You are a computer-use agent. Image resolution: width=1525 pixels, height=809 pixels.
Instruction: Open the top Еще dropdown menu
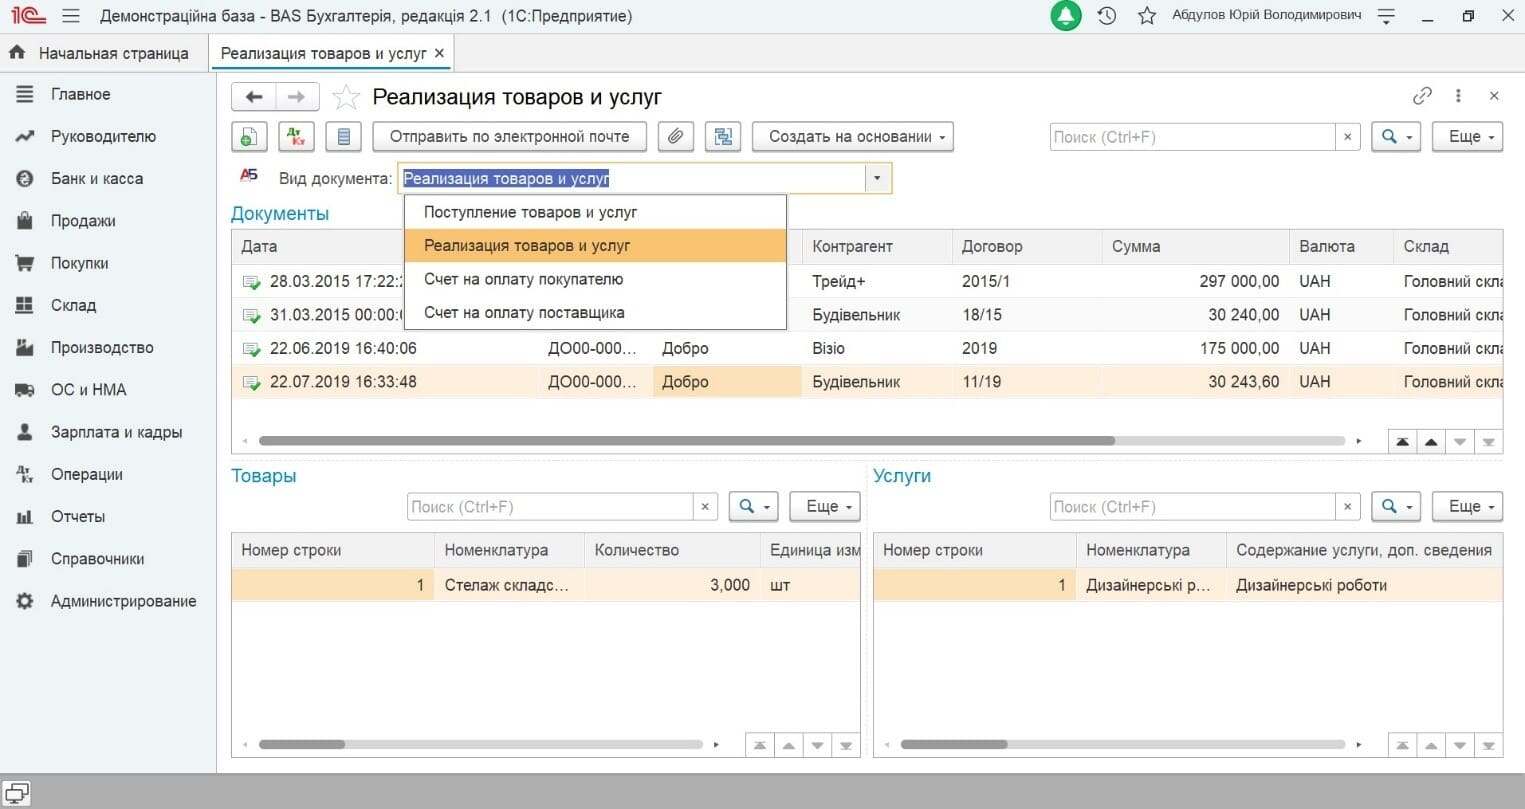tap(1467, 137)
